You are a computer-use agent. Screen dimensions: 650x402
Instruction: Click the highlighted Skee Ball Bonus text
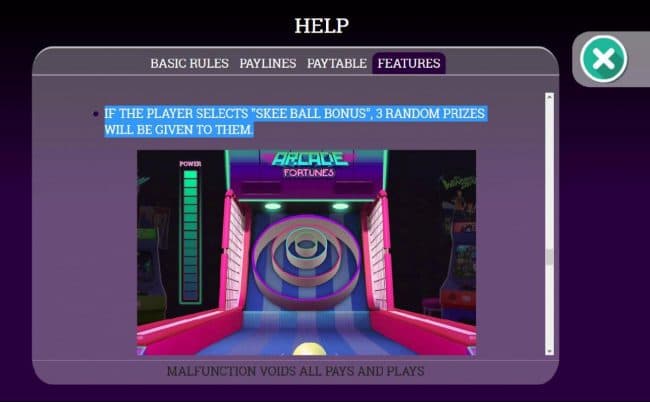pos(294,122)
